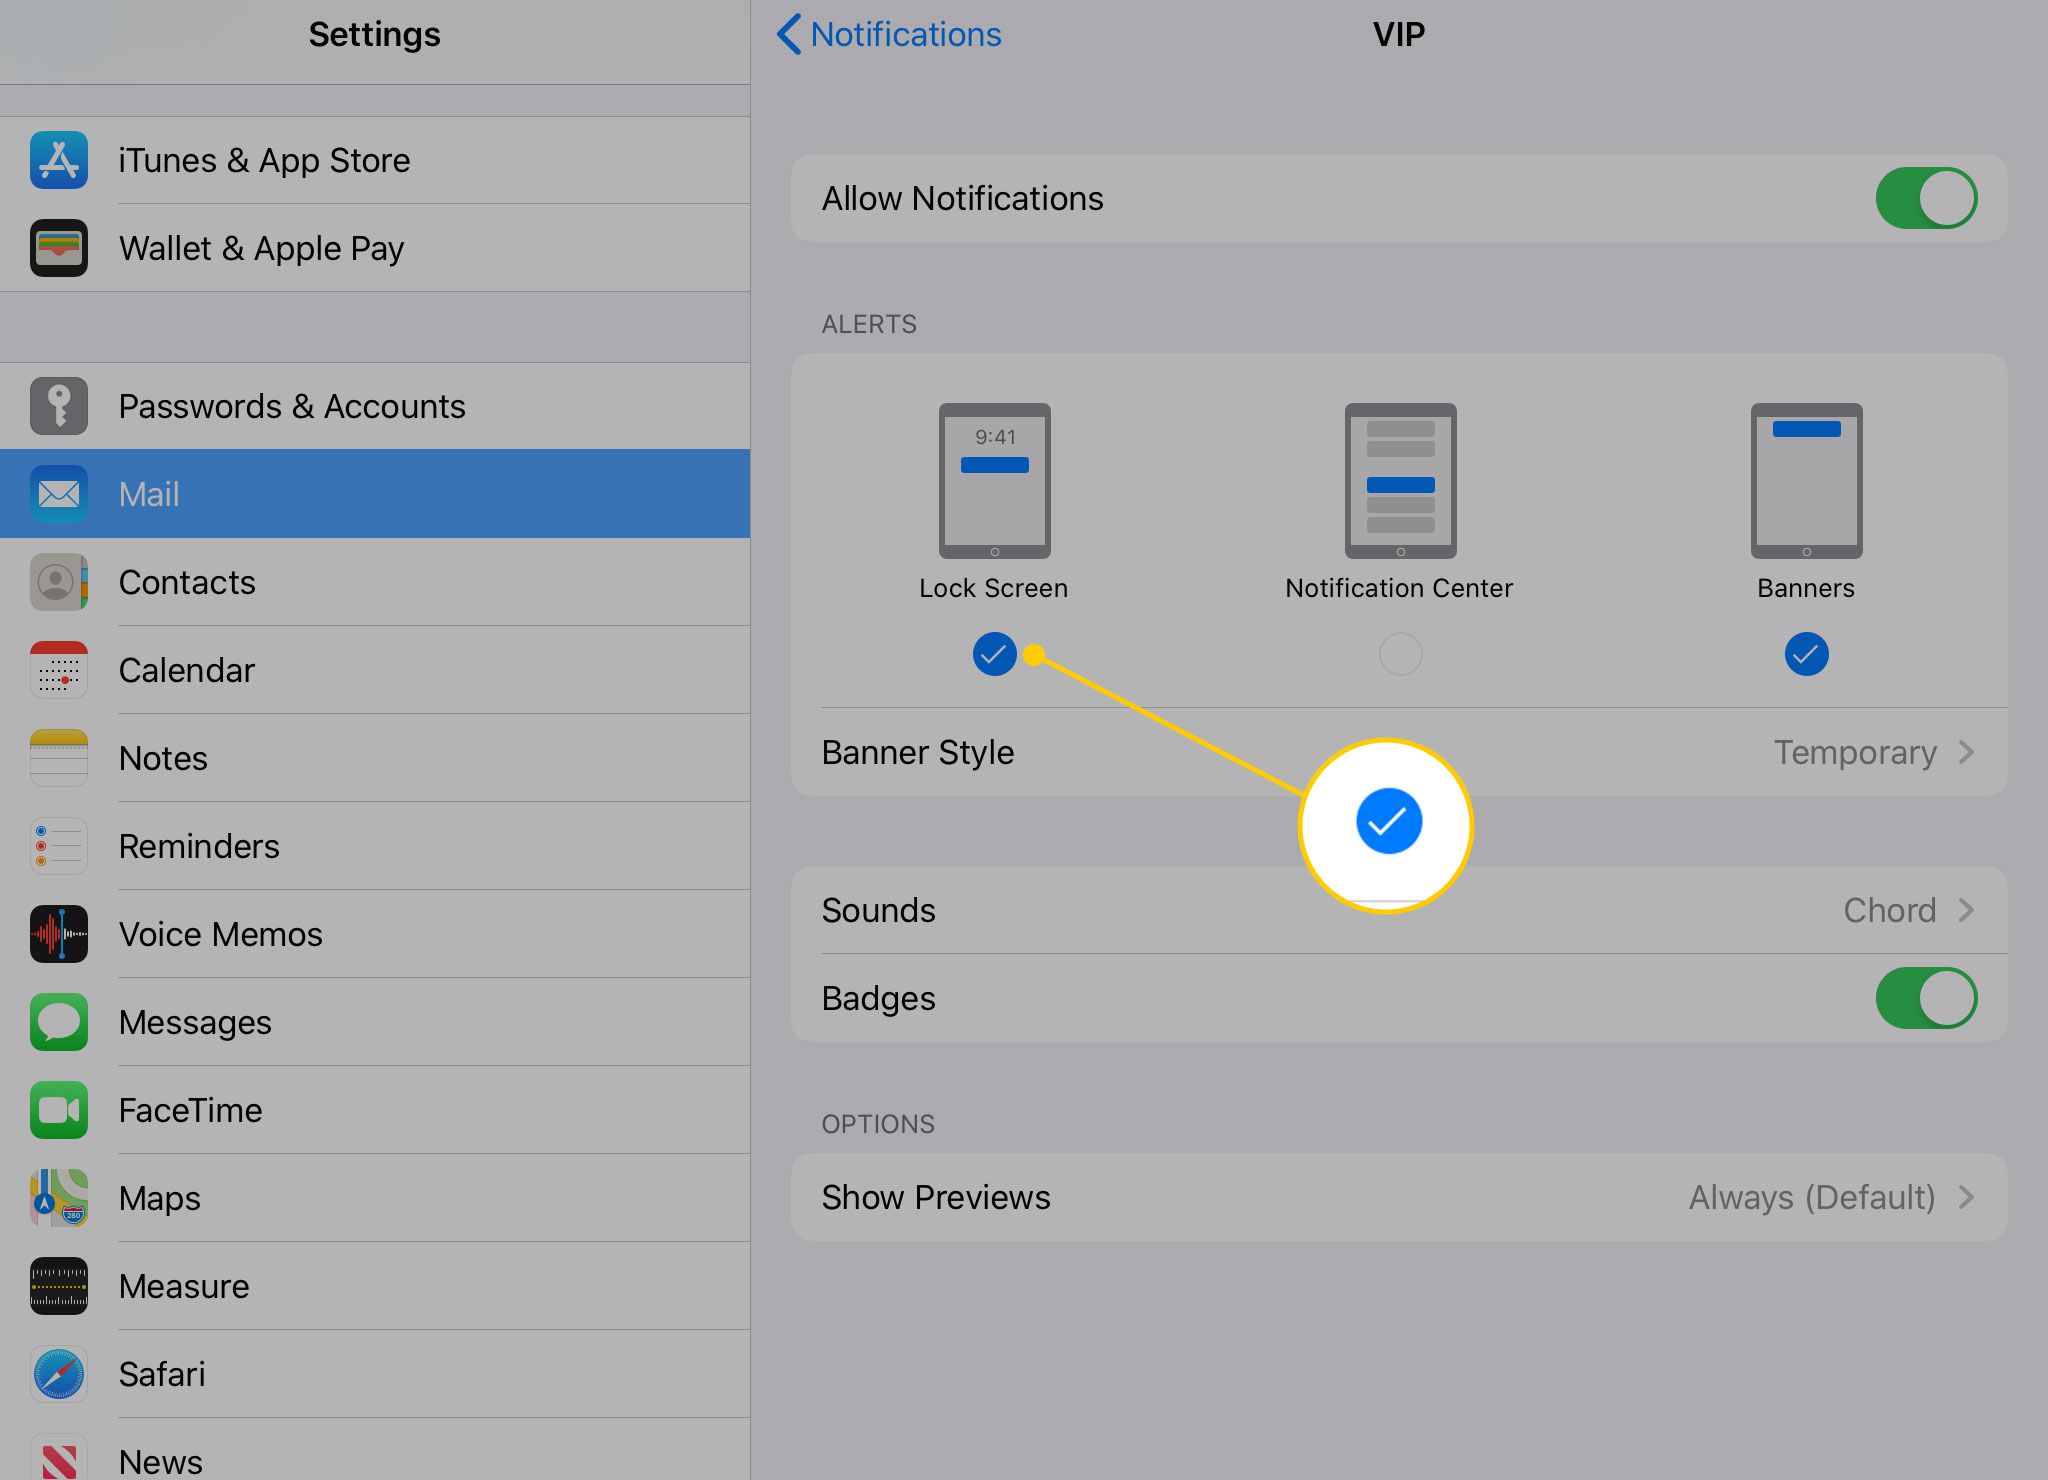Tap the Wallet & Apple Pay icon

(59, 248)
